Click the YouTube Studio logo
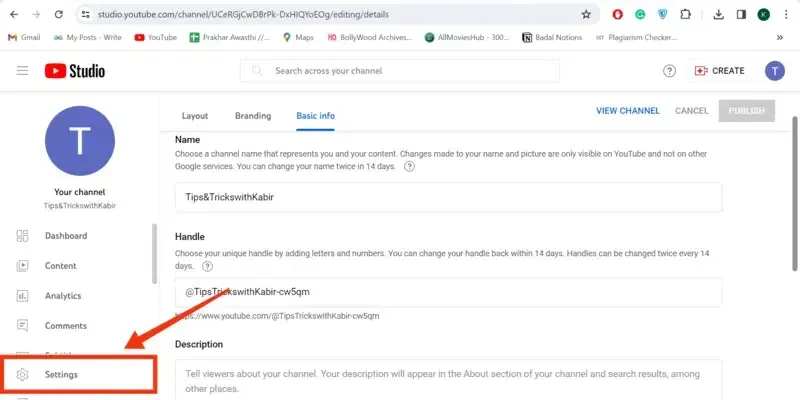 (74, 71)
